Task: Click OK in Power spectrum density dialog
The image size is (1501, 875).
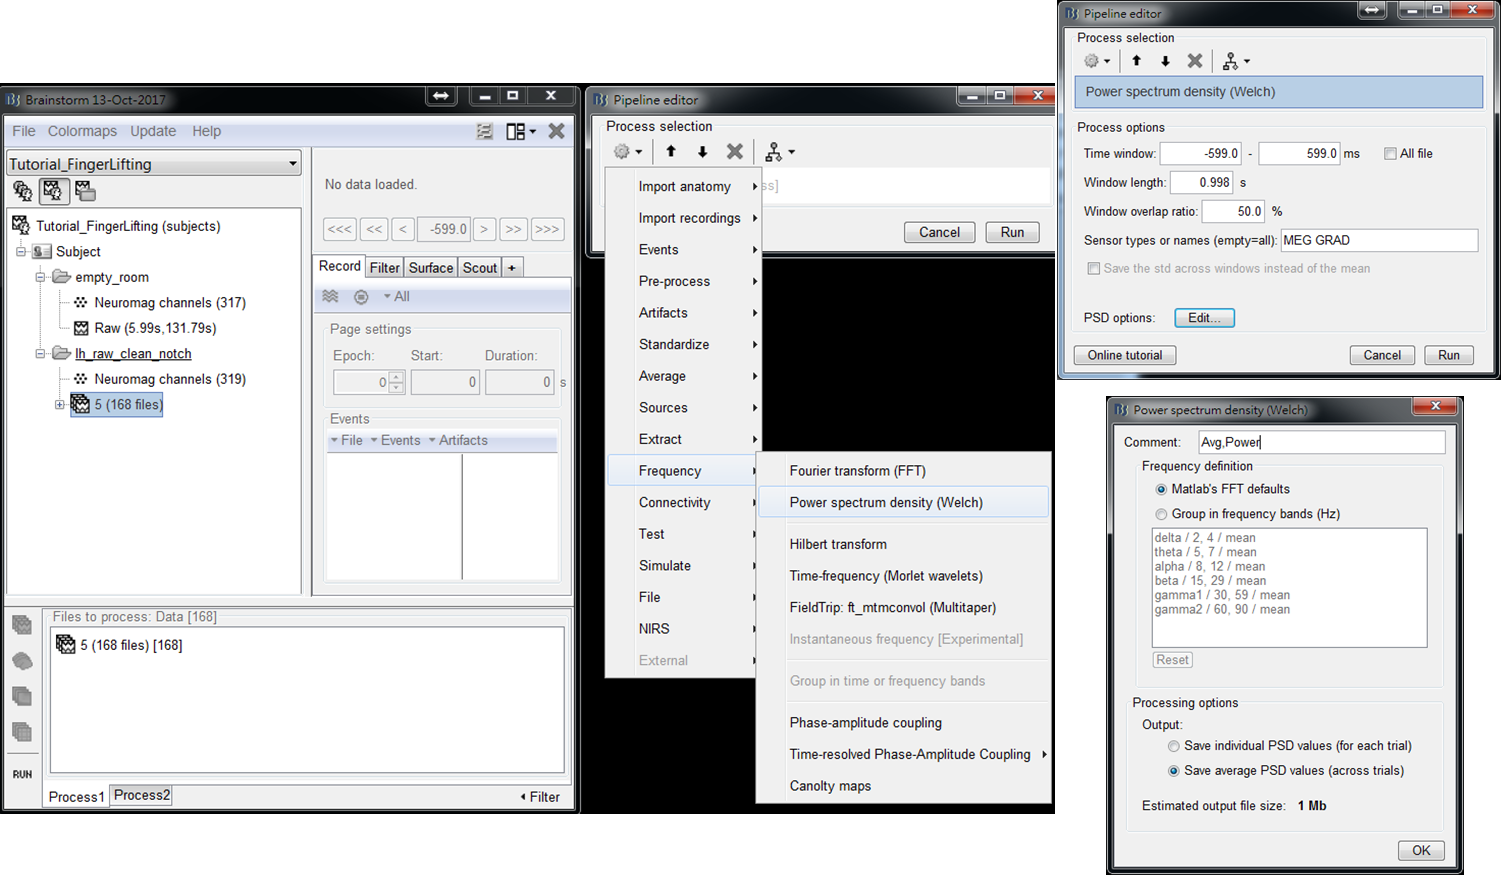Action: [x=1421, y=851]
